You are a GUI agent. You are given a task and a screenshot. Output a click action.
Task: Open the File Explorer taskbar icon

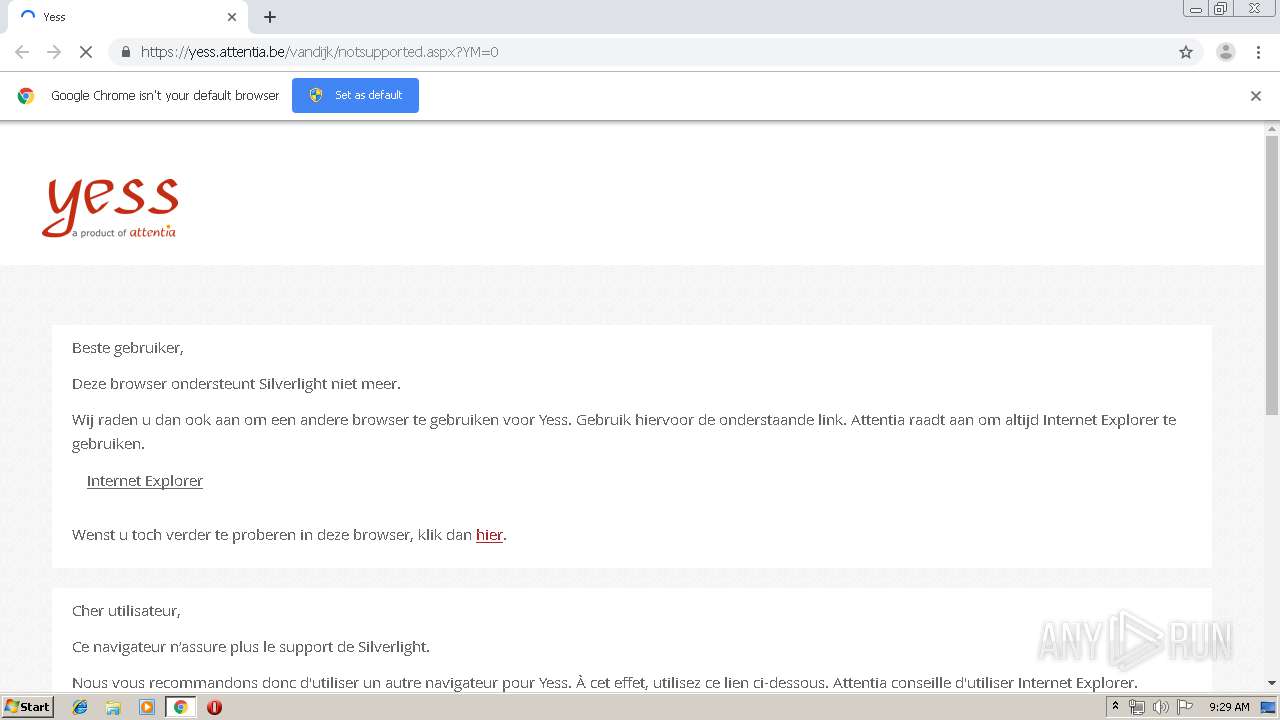click(113, 707)
